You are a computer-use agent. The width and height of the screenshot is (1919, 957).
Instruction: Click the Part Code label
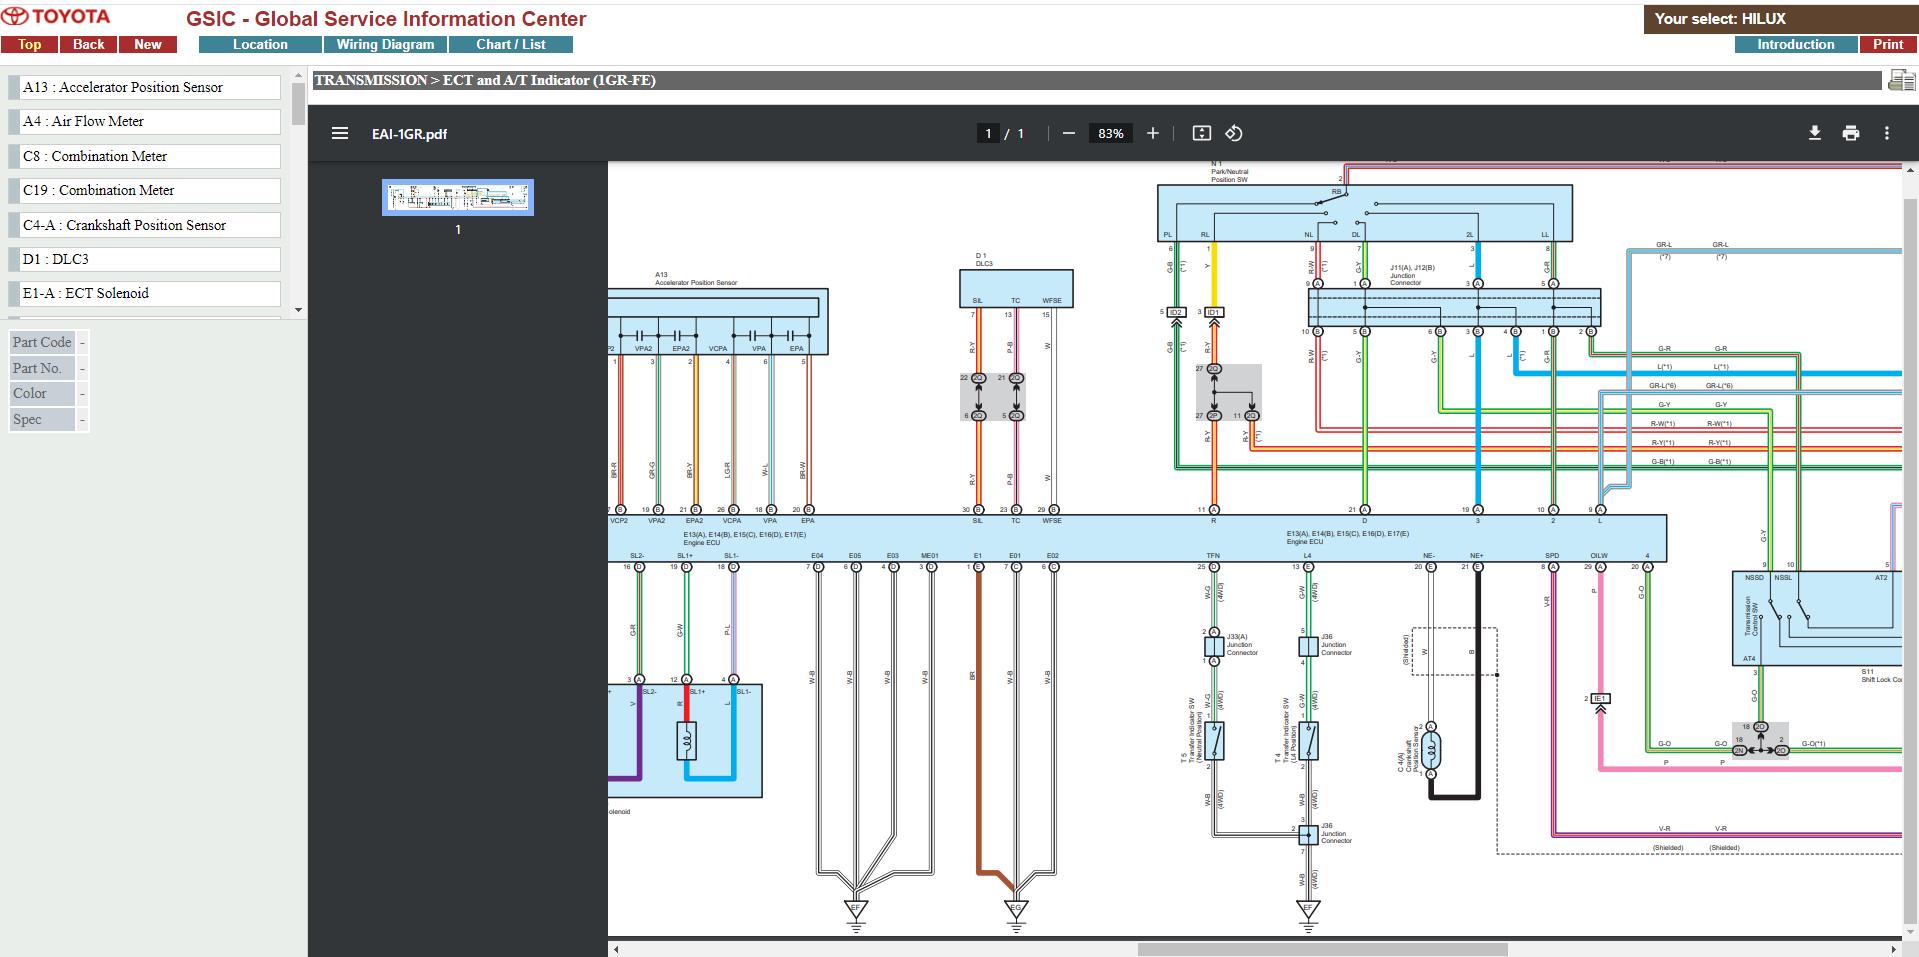click(42, 342)
